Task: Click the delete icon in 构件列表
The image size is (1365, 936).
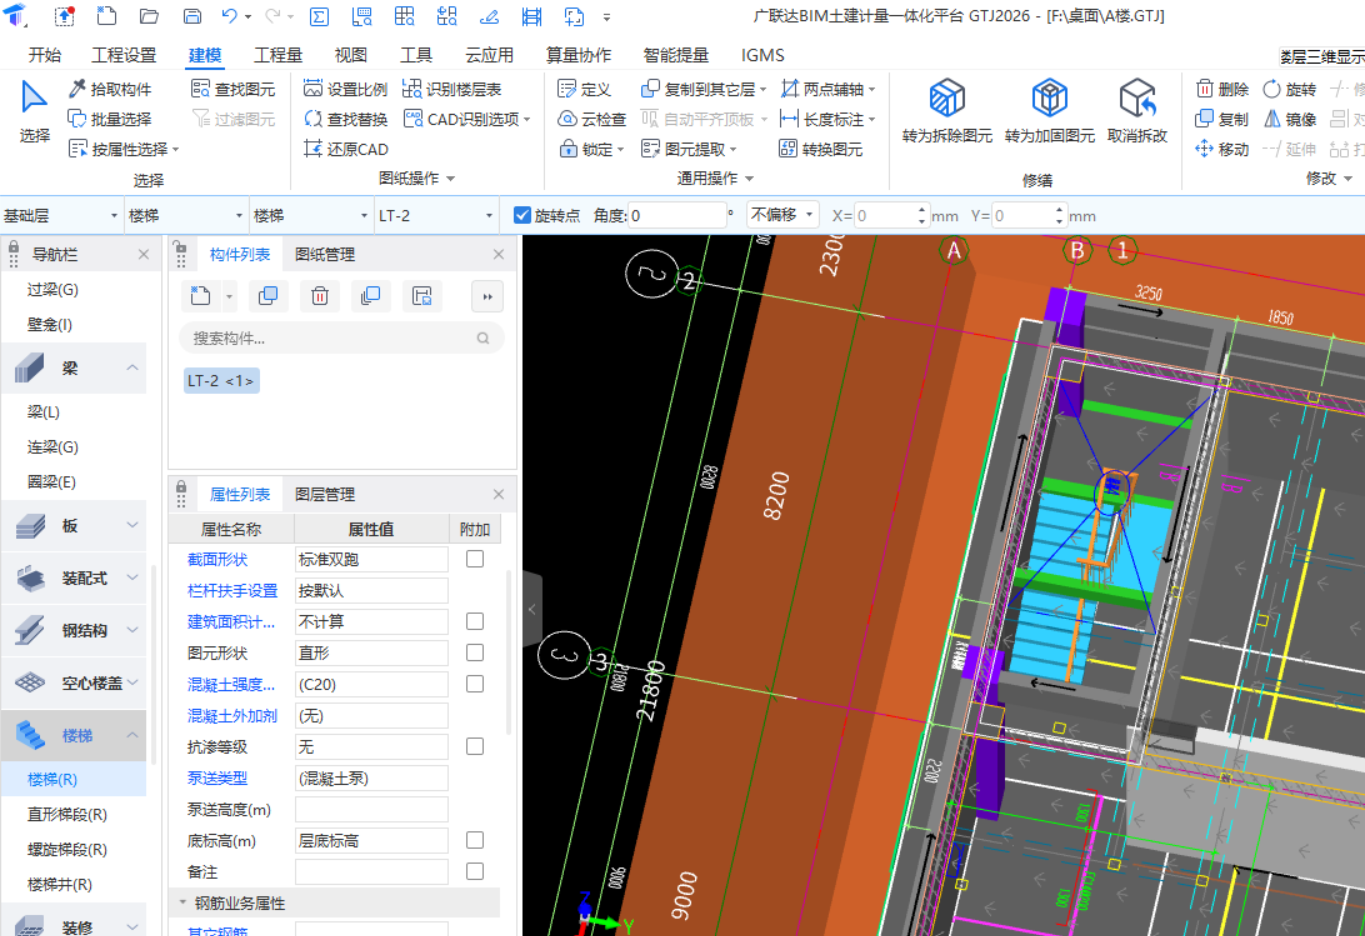Action: 320,296
